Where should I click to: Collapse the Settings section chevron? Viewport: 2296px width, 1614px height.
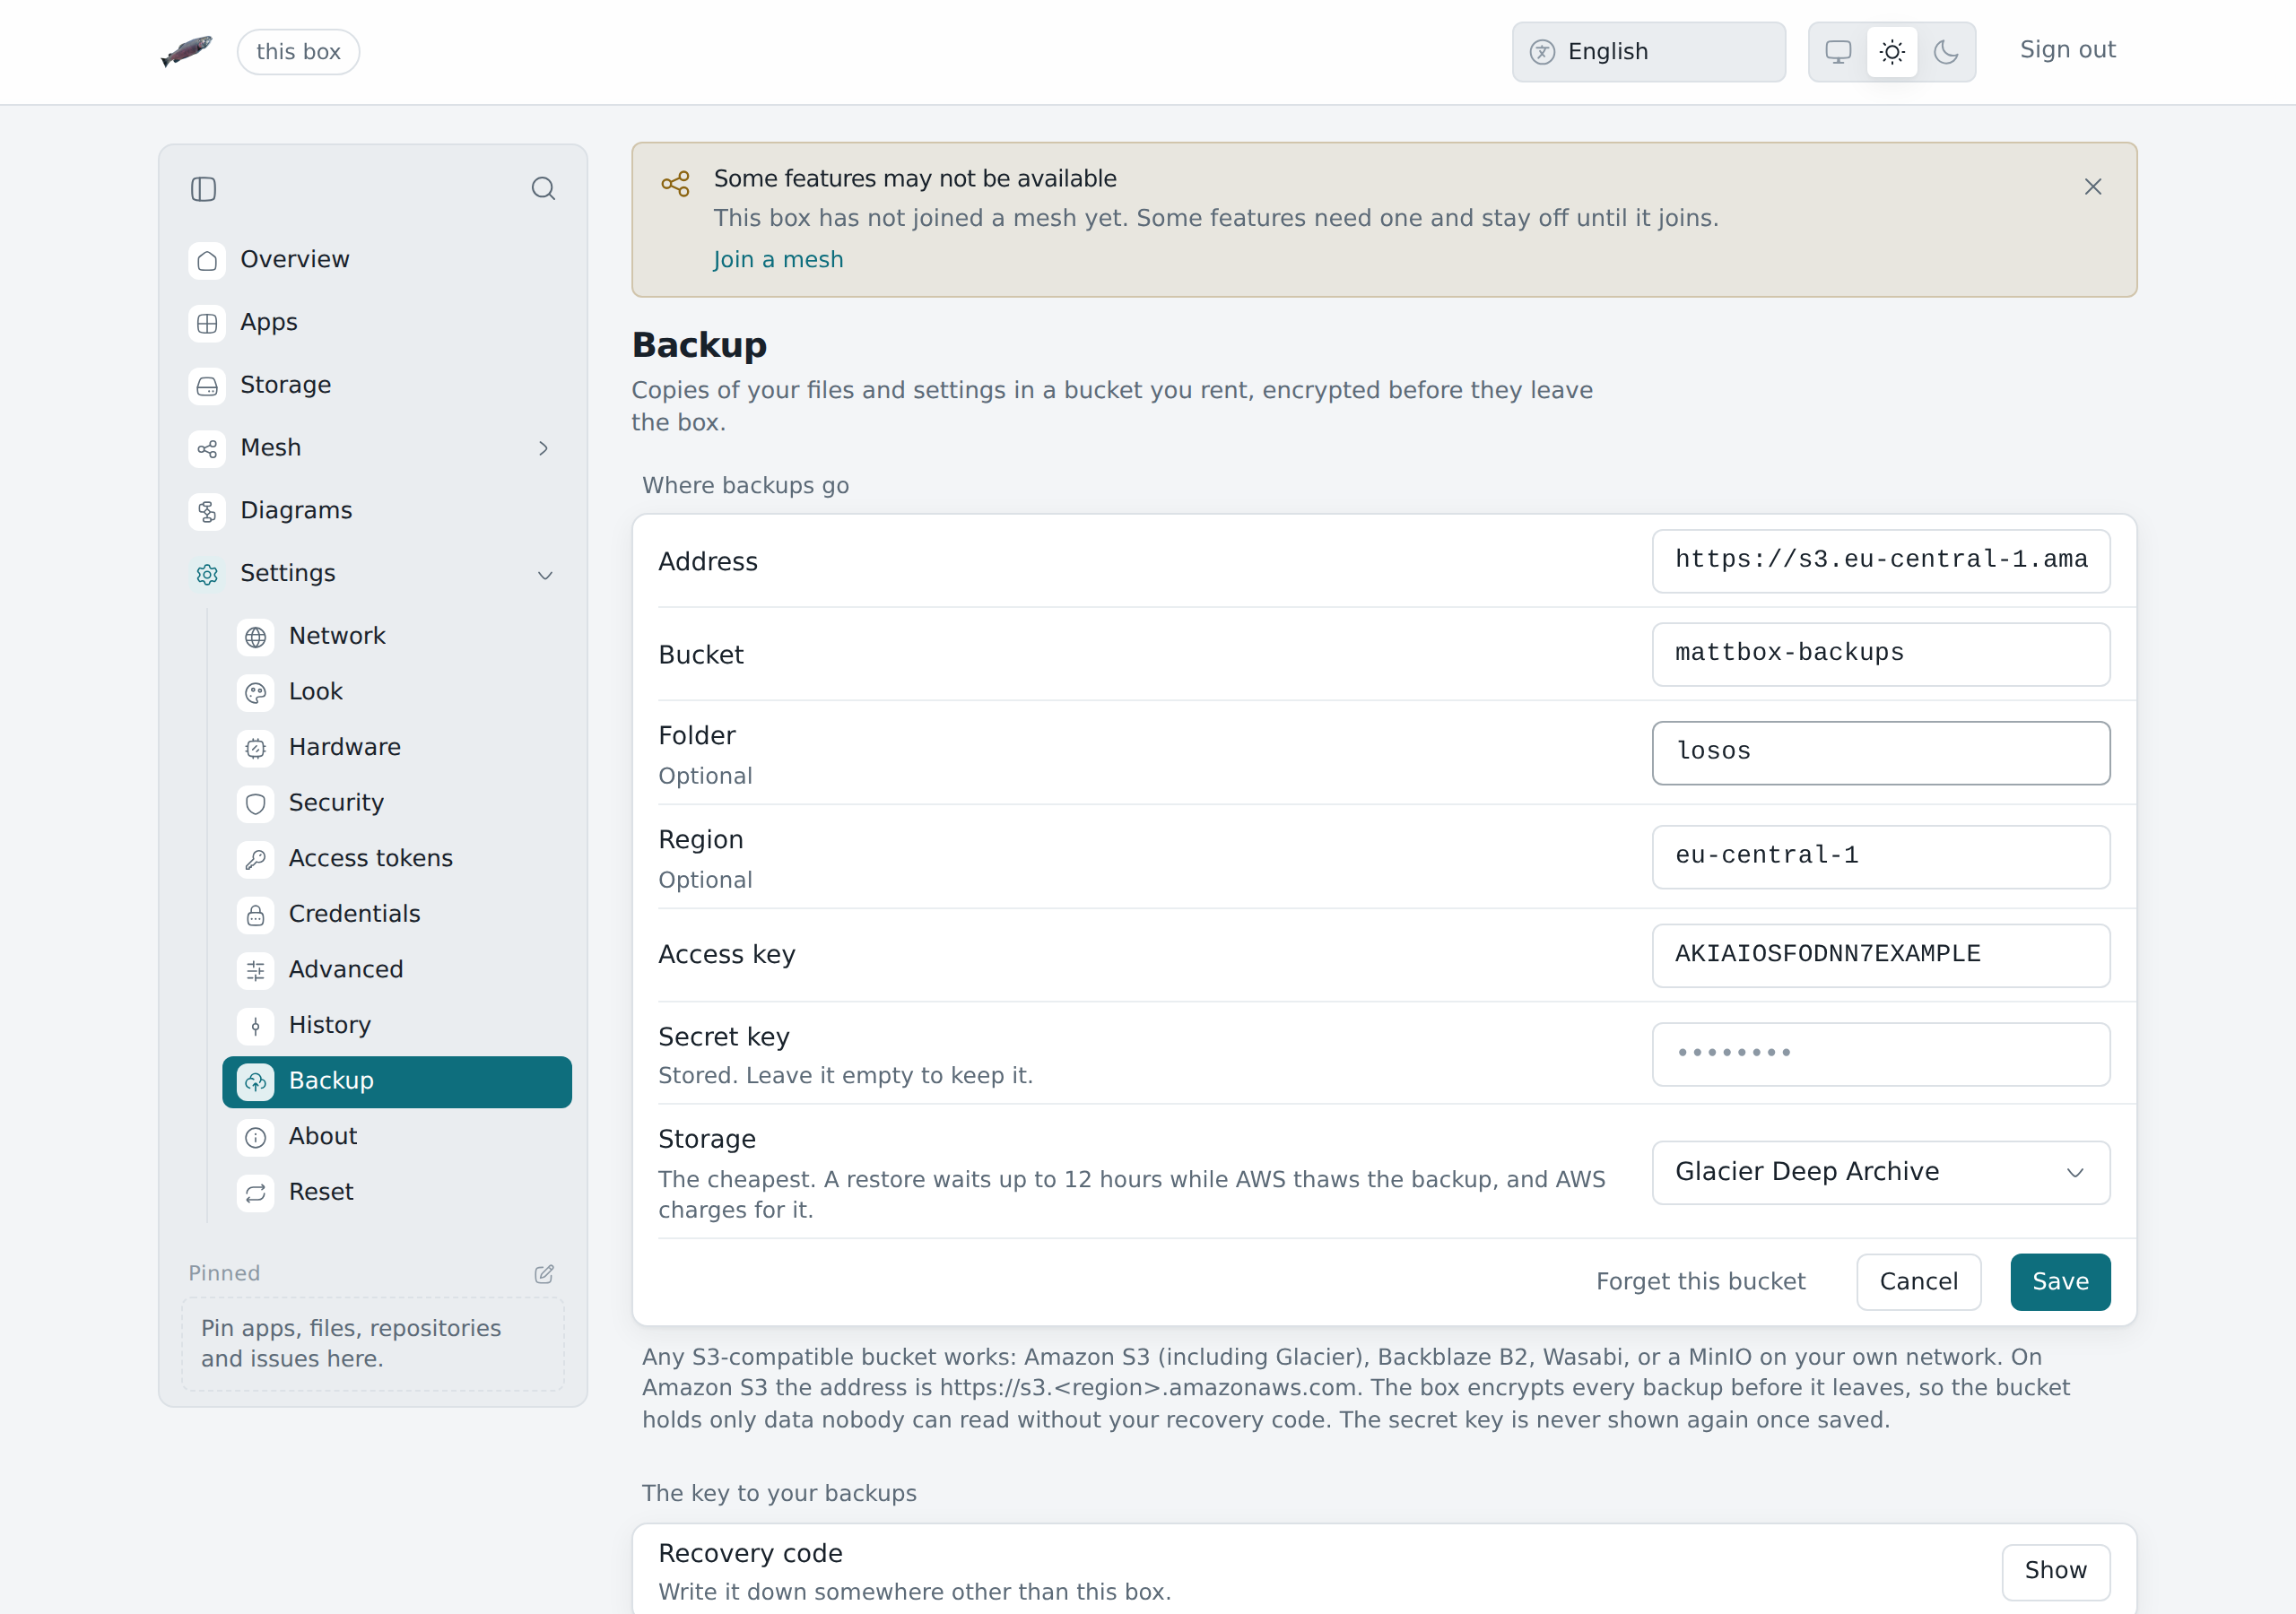tap(545, 575)
